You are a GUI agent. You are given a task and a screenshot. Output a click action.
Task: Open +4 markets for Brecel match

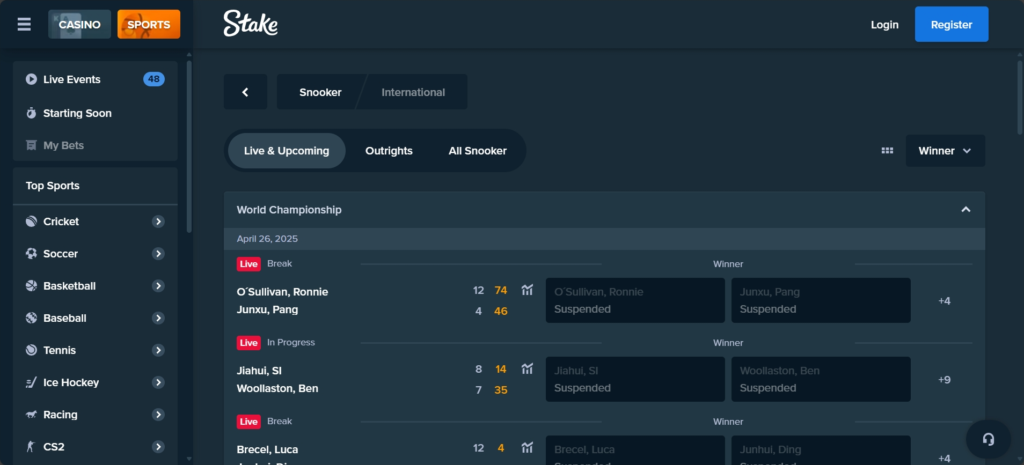tap(944, 458)
